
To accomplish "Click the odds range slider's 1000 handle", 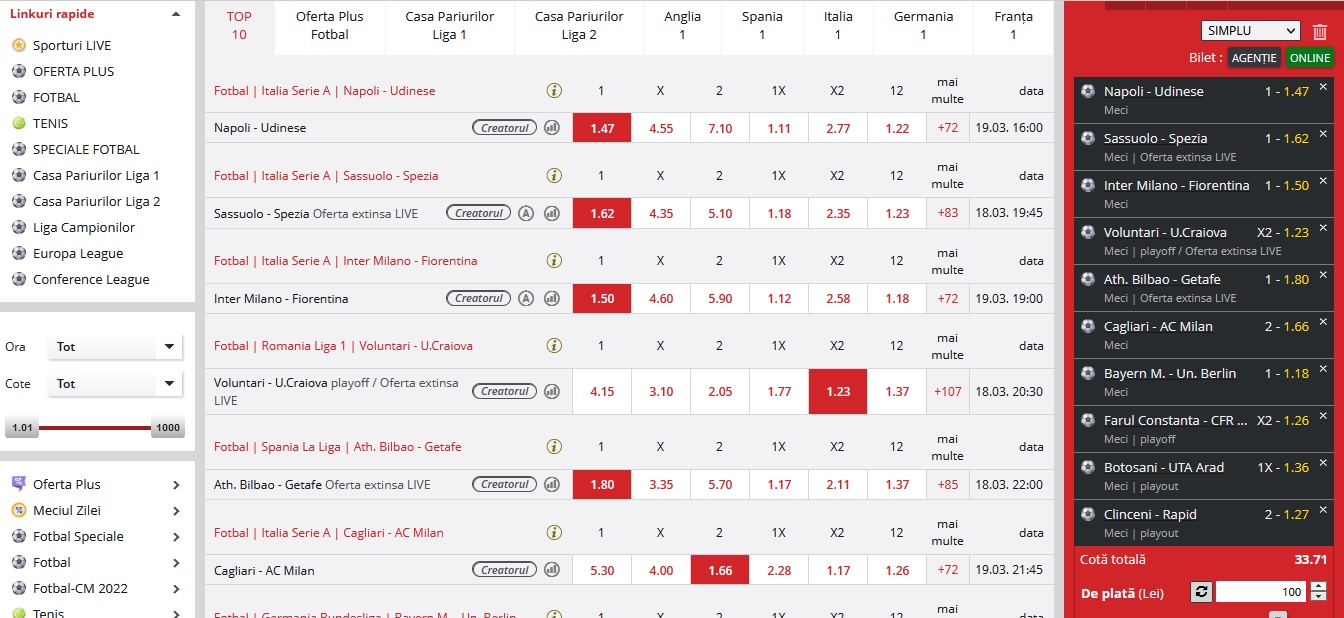I will click(168, 428).
